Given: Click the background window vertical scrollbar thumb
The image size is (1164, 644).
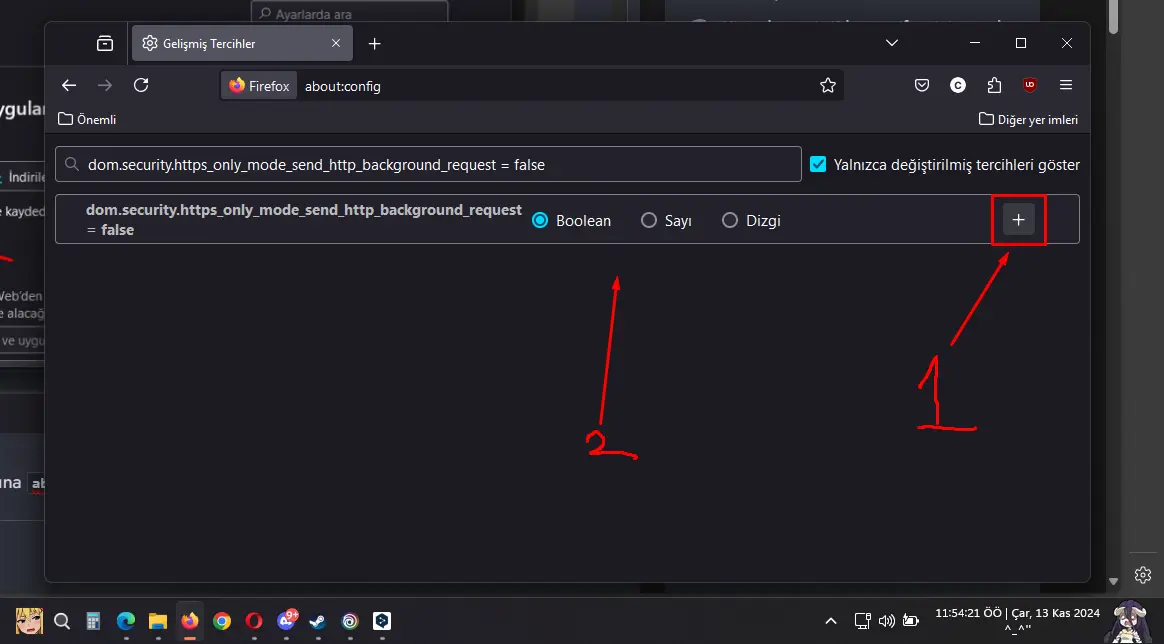Looking at the screenshot, I should [1113, 16].
